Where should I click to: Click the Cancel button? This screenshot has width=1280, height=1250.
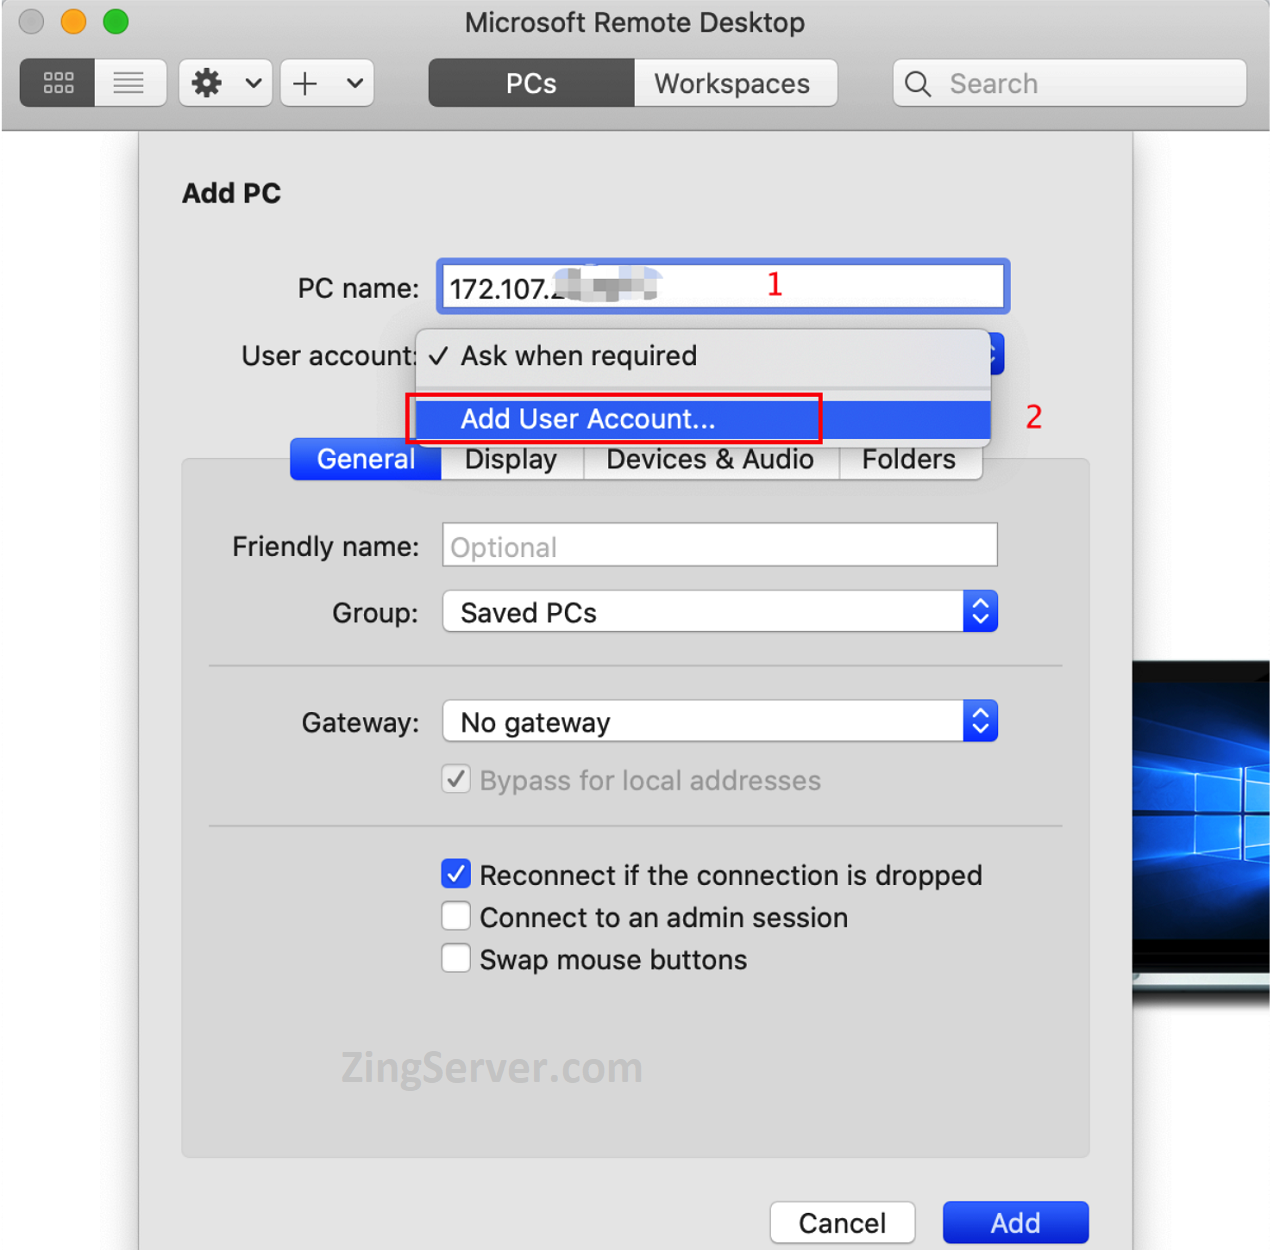pyautogui.click(x=842, y=1223)
